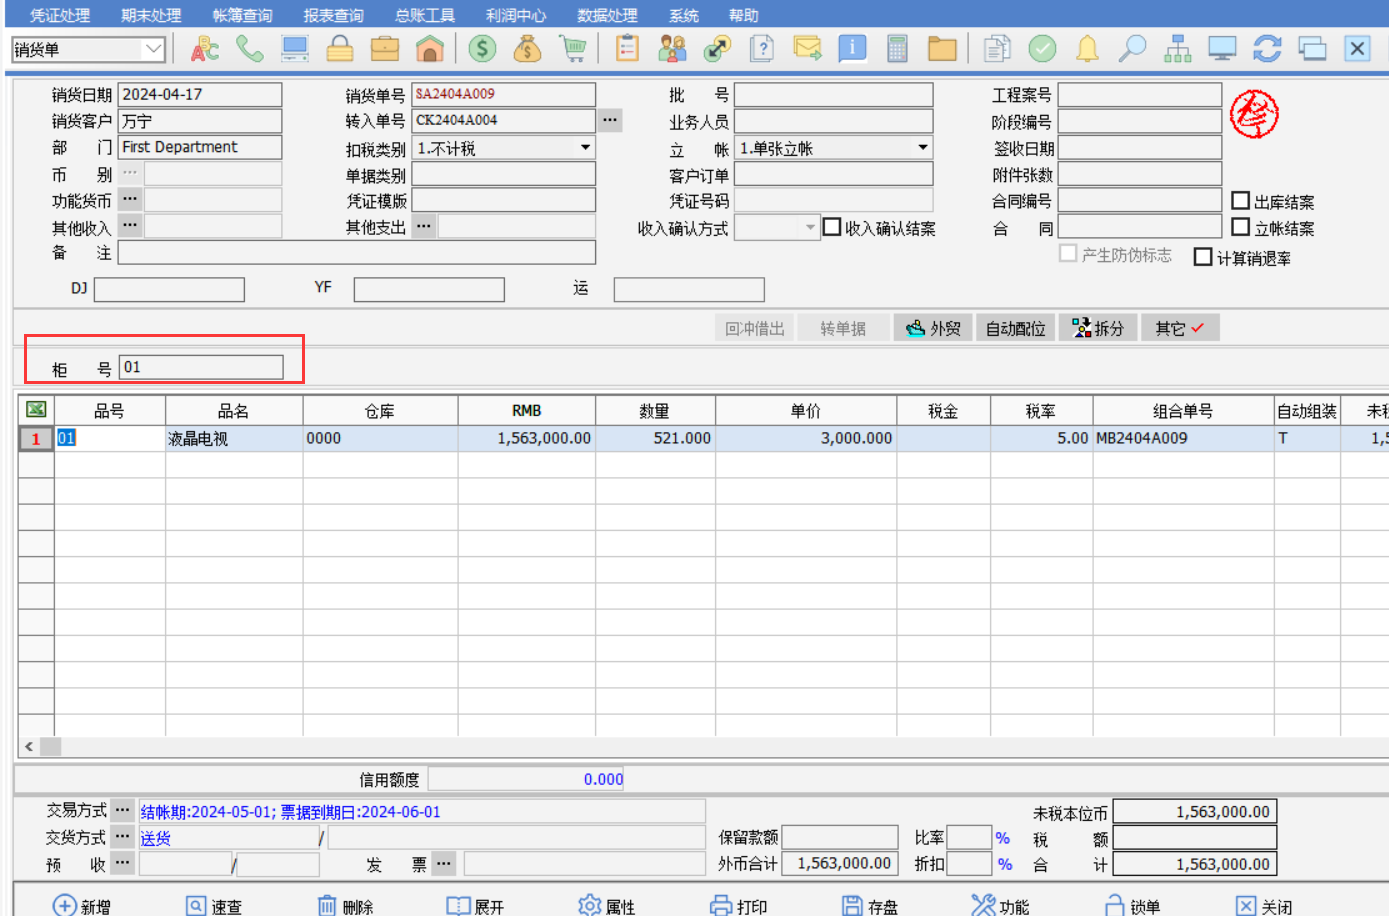Check the 计算销退率 checkbox

click(1203, 257)
